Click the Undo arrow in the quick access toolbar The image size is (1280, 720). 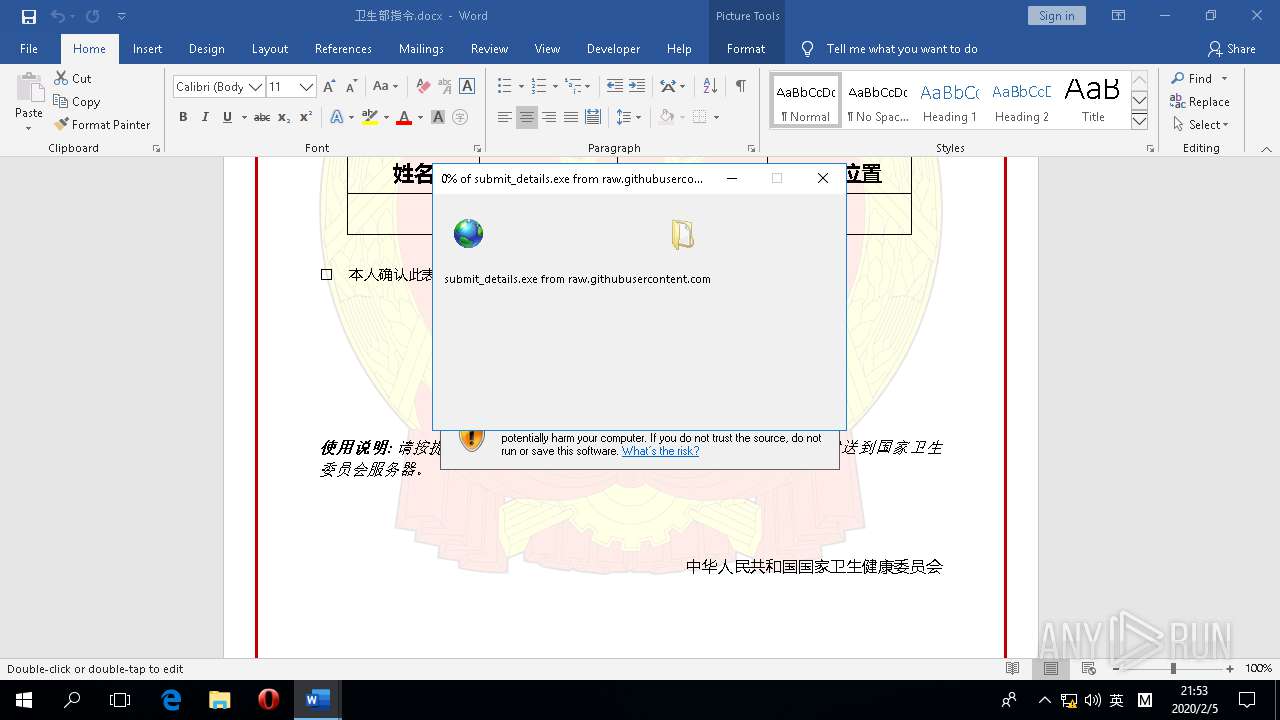point(57,16)
